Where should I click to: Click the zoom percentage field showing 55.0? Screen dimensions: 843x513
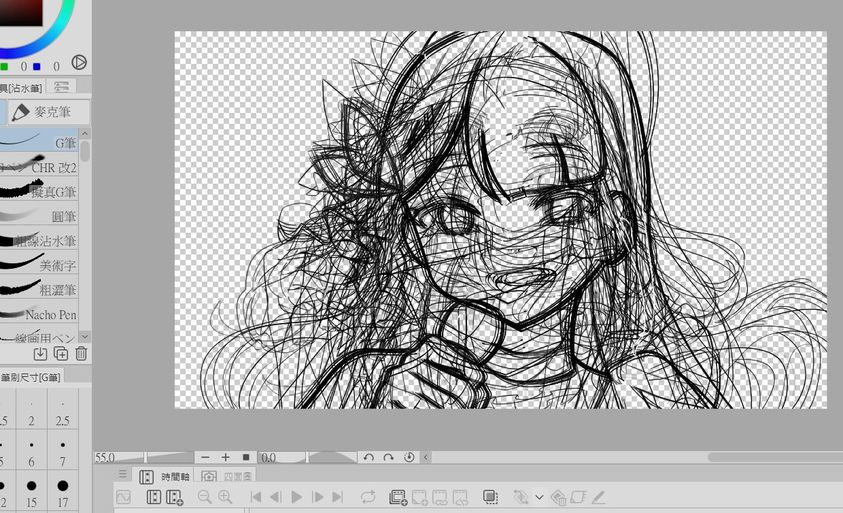point(105,458)
